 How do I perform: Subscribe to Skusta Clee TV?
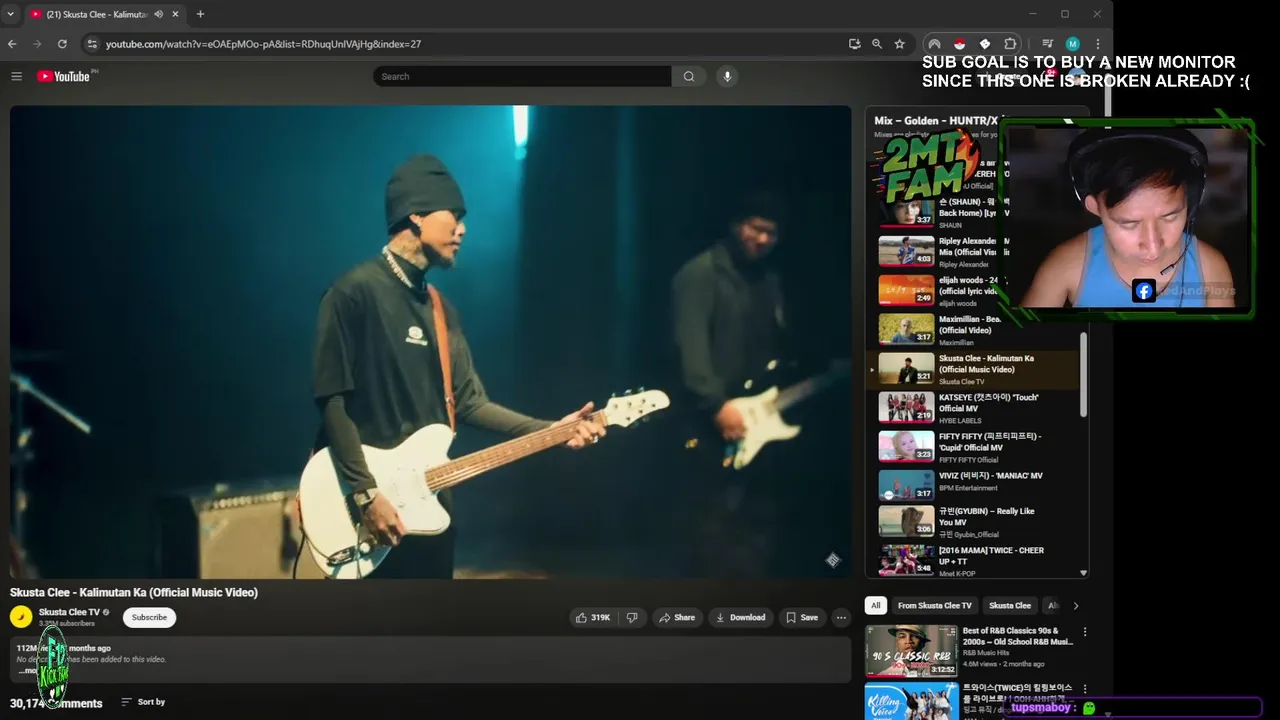point(149,618)
